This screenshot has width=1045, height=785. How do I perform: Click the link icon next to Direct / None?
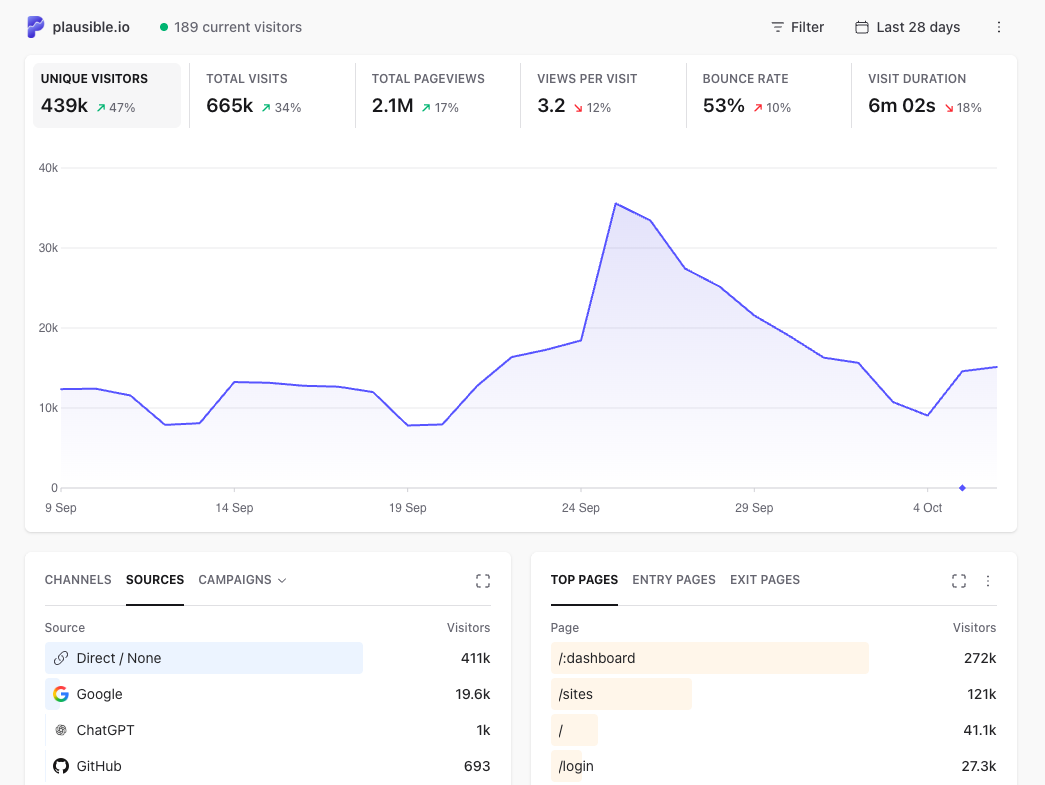click(x=61, y=658)
